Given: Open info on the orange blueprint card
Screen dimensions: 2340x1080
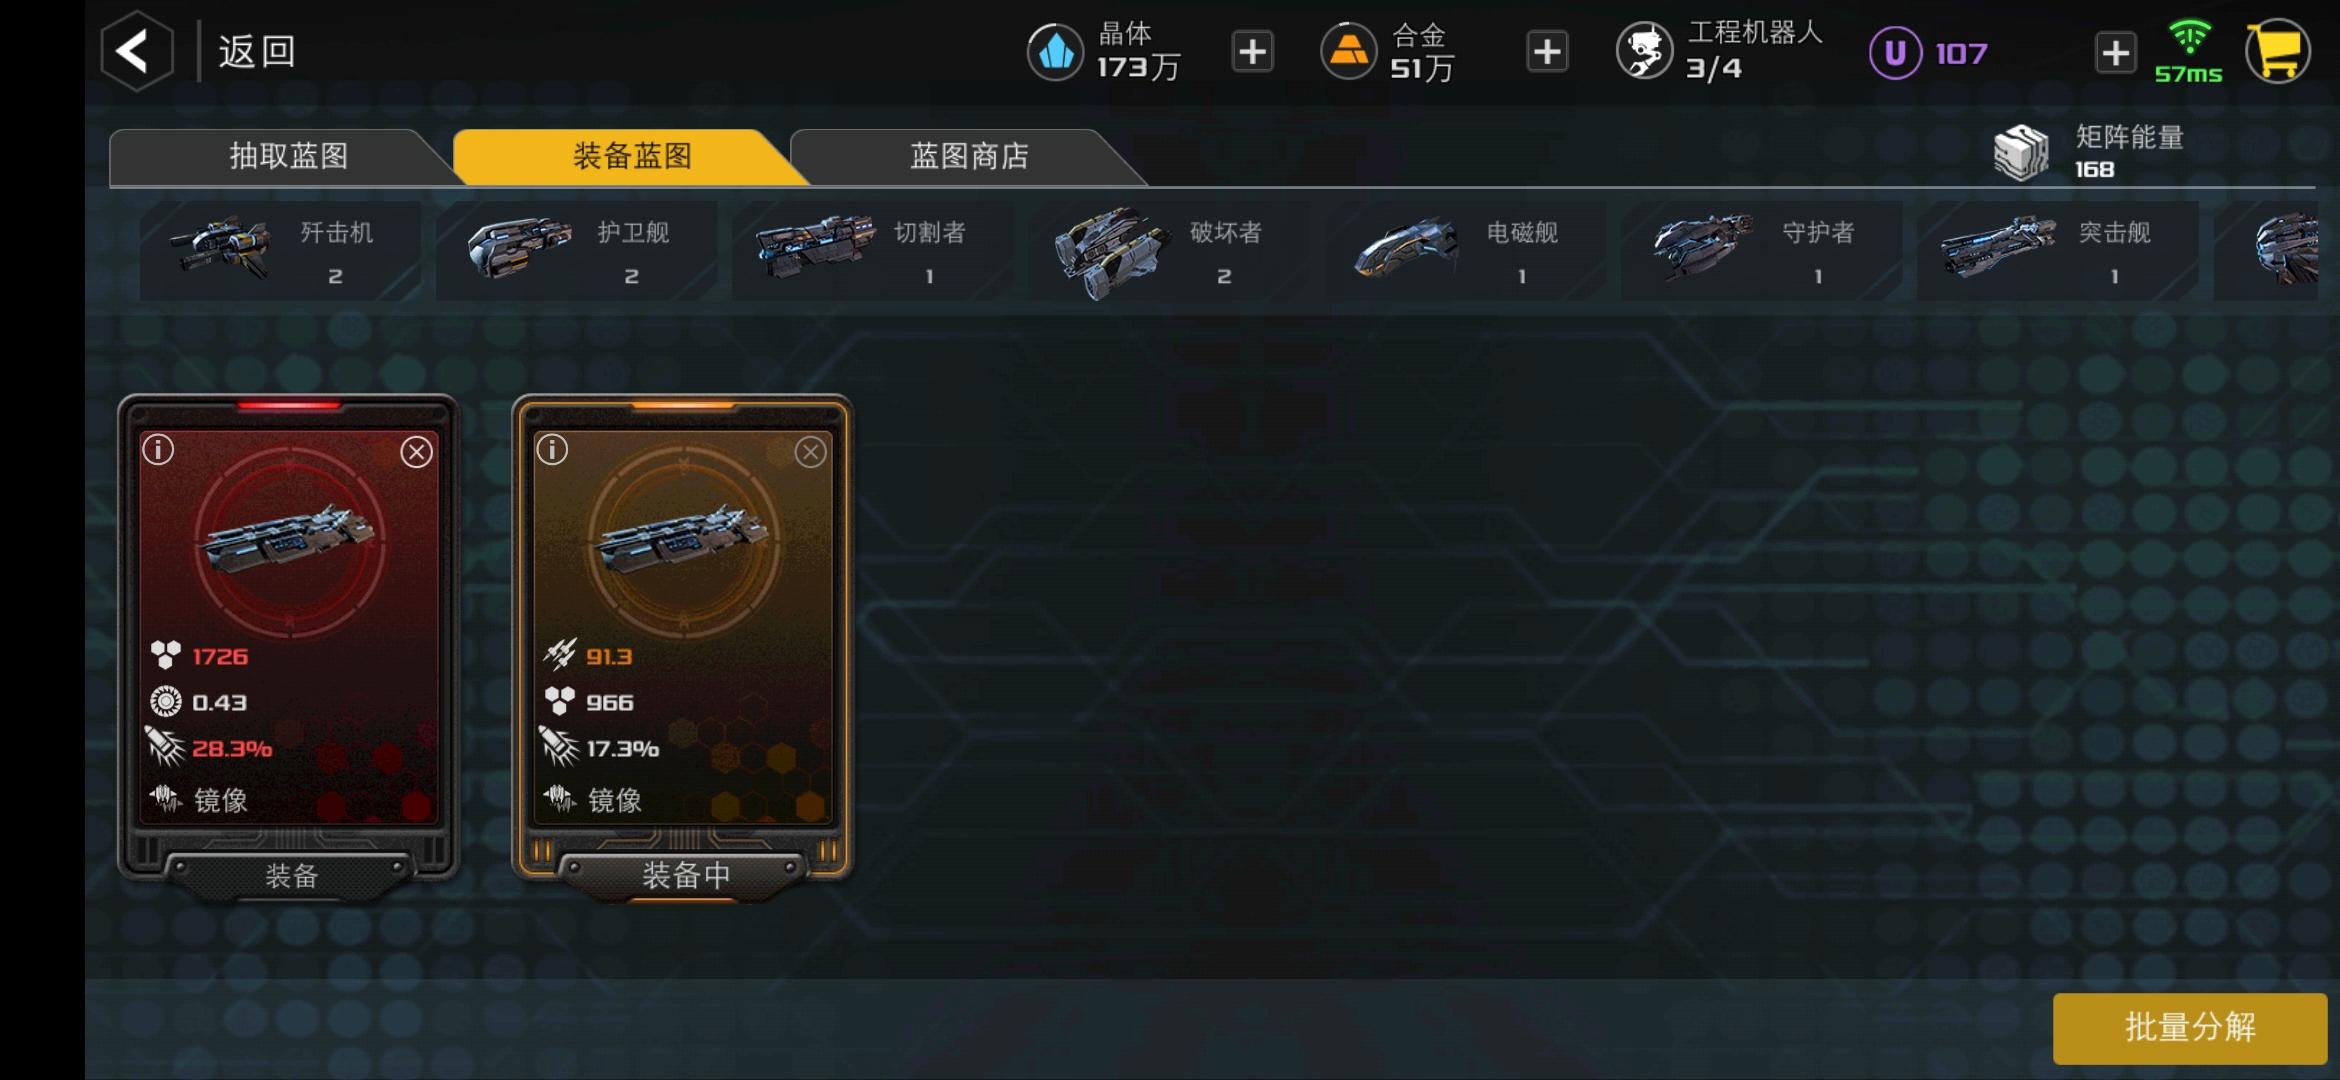Looking at the screenshot, I should pyautogui.click(x=552, y=450).
